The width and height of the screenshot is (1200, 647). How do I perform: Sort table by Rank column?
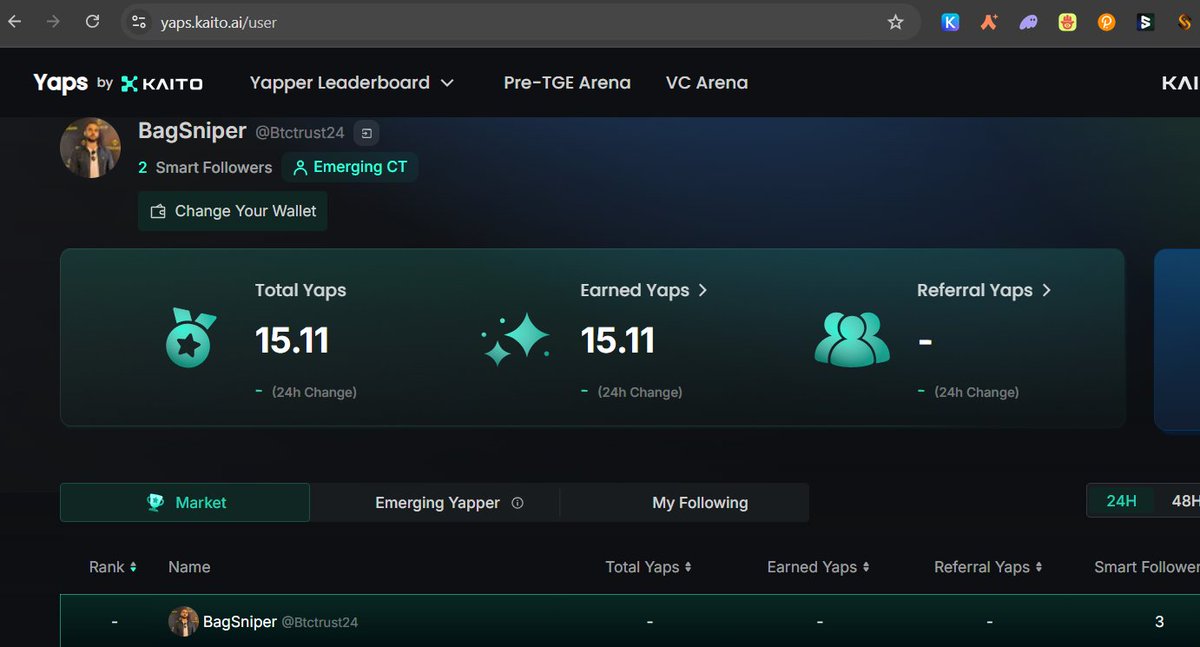[x=112, y=567]
